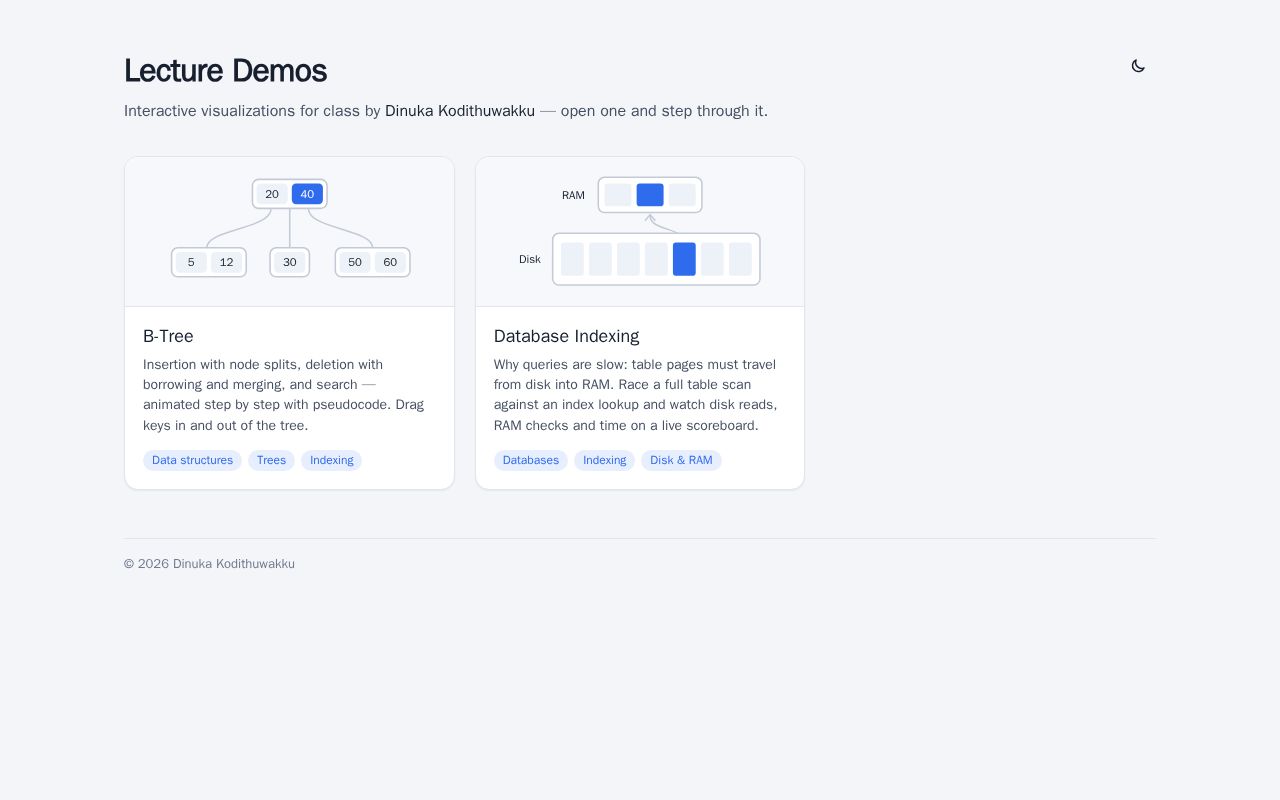
Task: Click the key 20 in root node
Action: coord(272,194)
